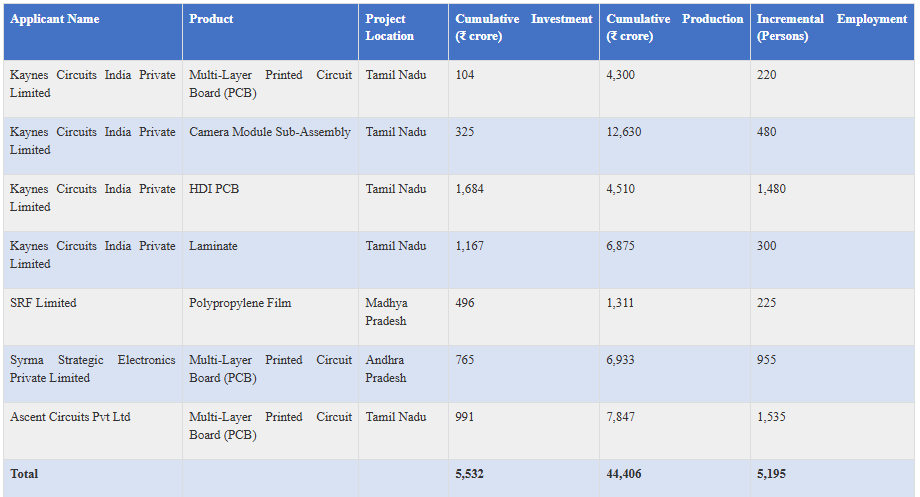Click the Madhya Pradesh location cell
This screenshot has height=497, width=920.
coord(387,312)
